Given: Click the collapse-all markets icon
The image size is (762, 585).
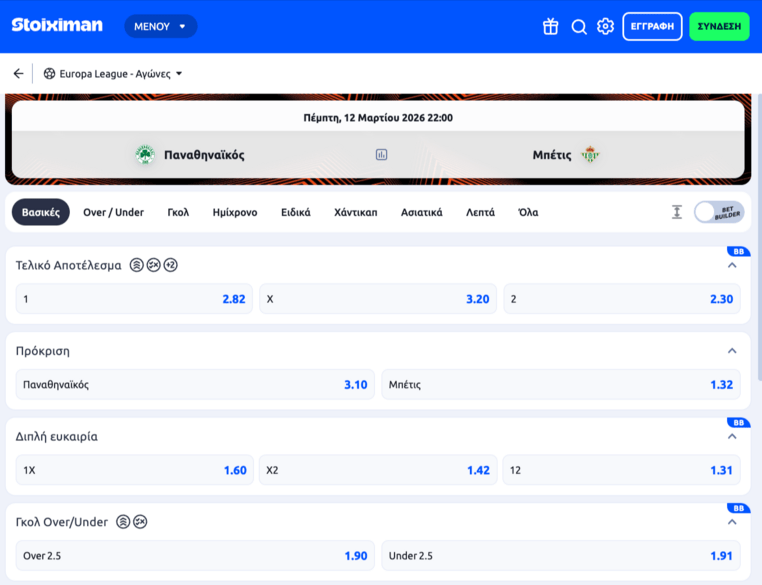Looking at the screenshot, I should (x=677, y=212).
